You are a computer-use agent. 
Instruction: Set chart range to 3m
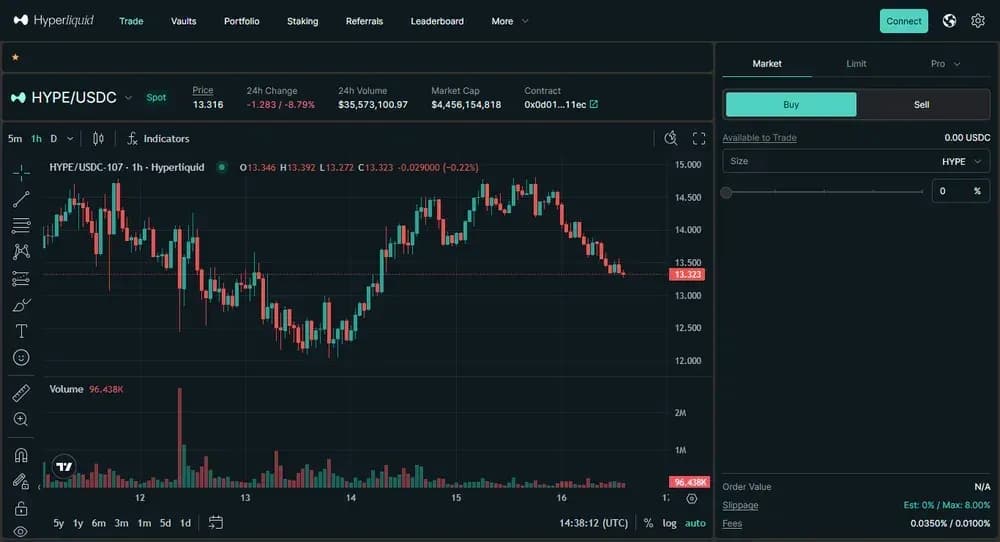tap(121, 523)
